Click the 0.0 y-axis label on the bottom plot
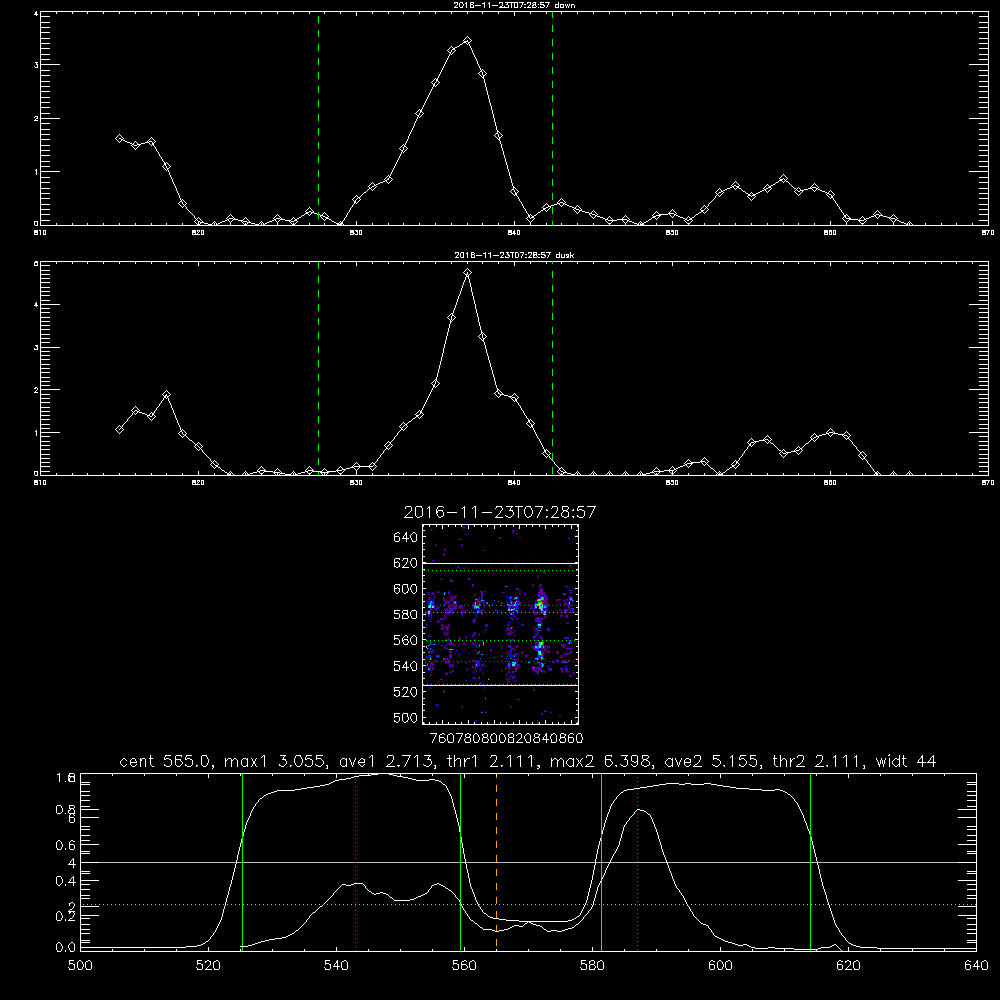 click(x=66, y=948)
